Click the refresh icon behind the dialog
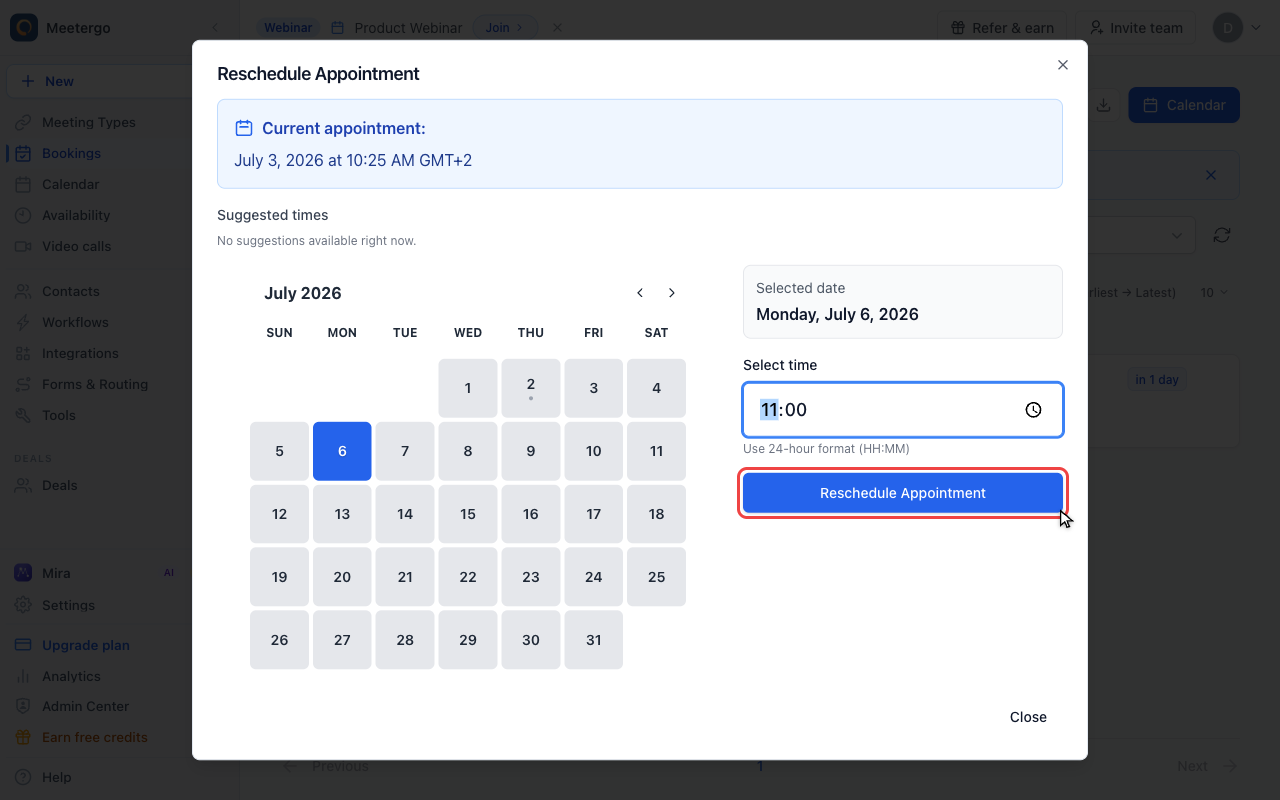1280x800 pixels. pos(1221,235)
